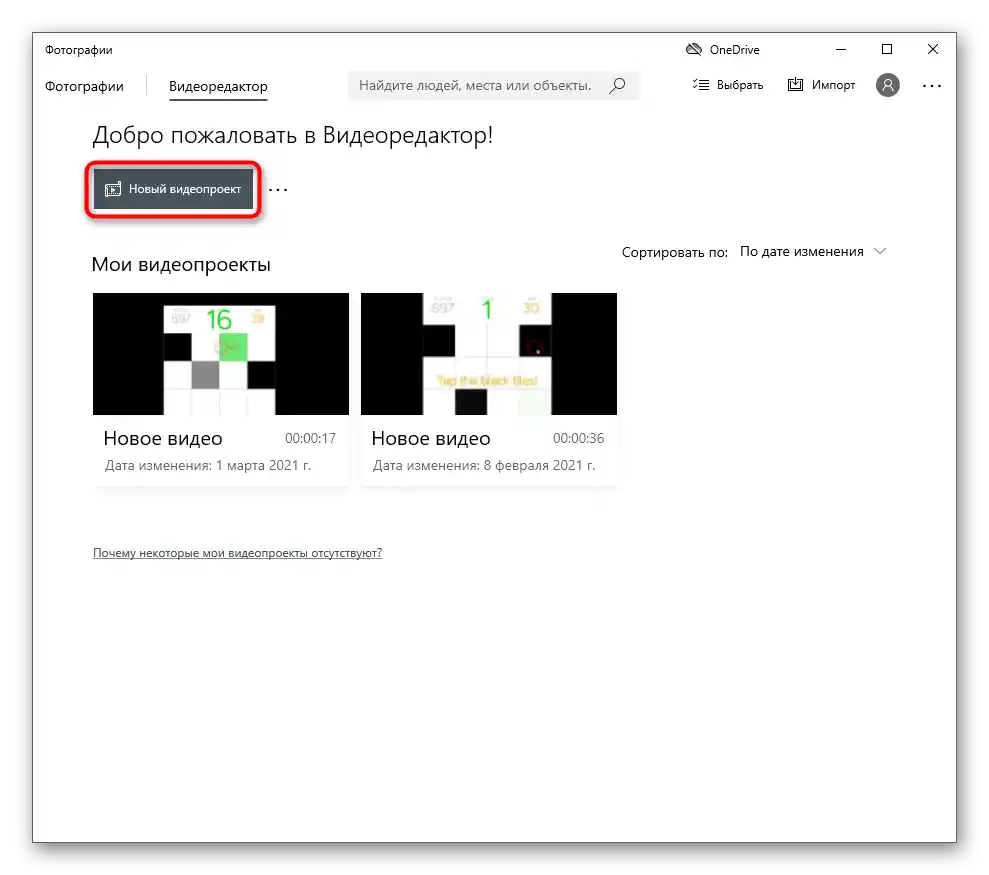Click the Импорт button
This screenshot has width=989, height=875.
[821, 85]
